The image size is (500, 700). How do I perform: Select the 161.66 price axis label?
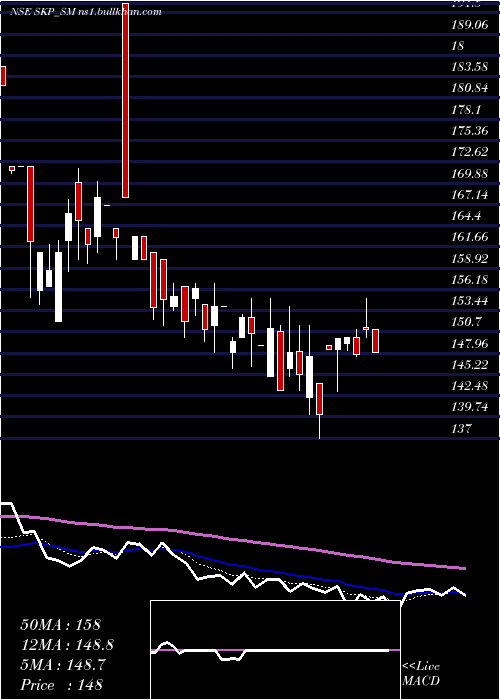(470, 237)
